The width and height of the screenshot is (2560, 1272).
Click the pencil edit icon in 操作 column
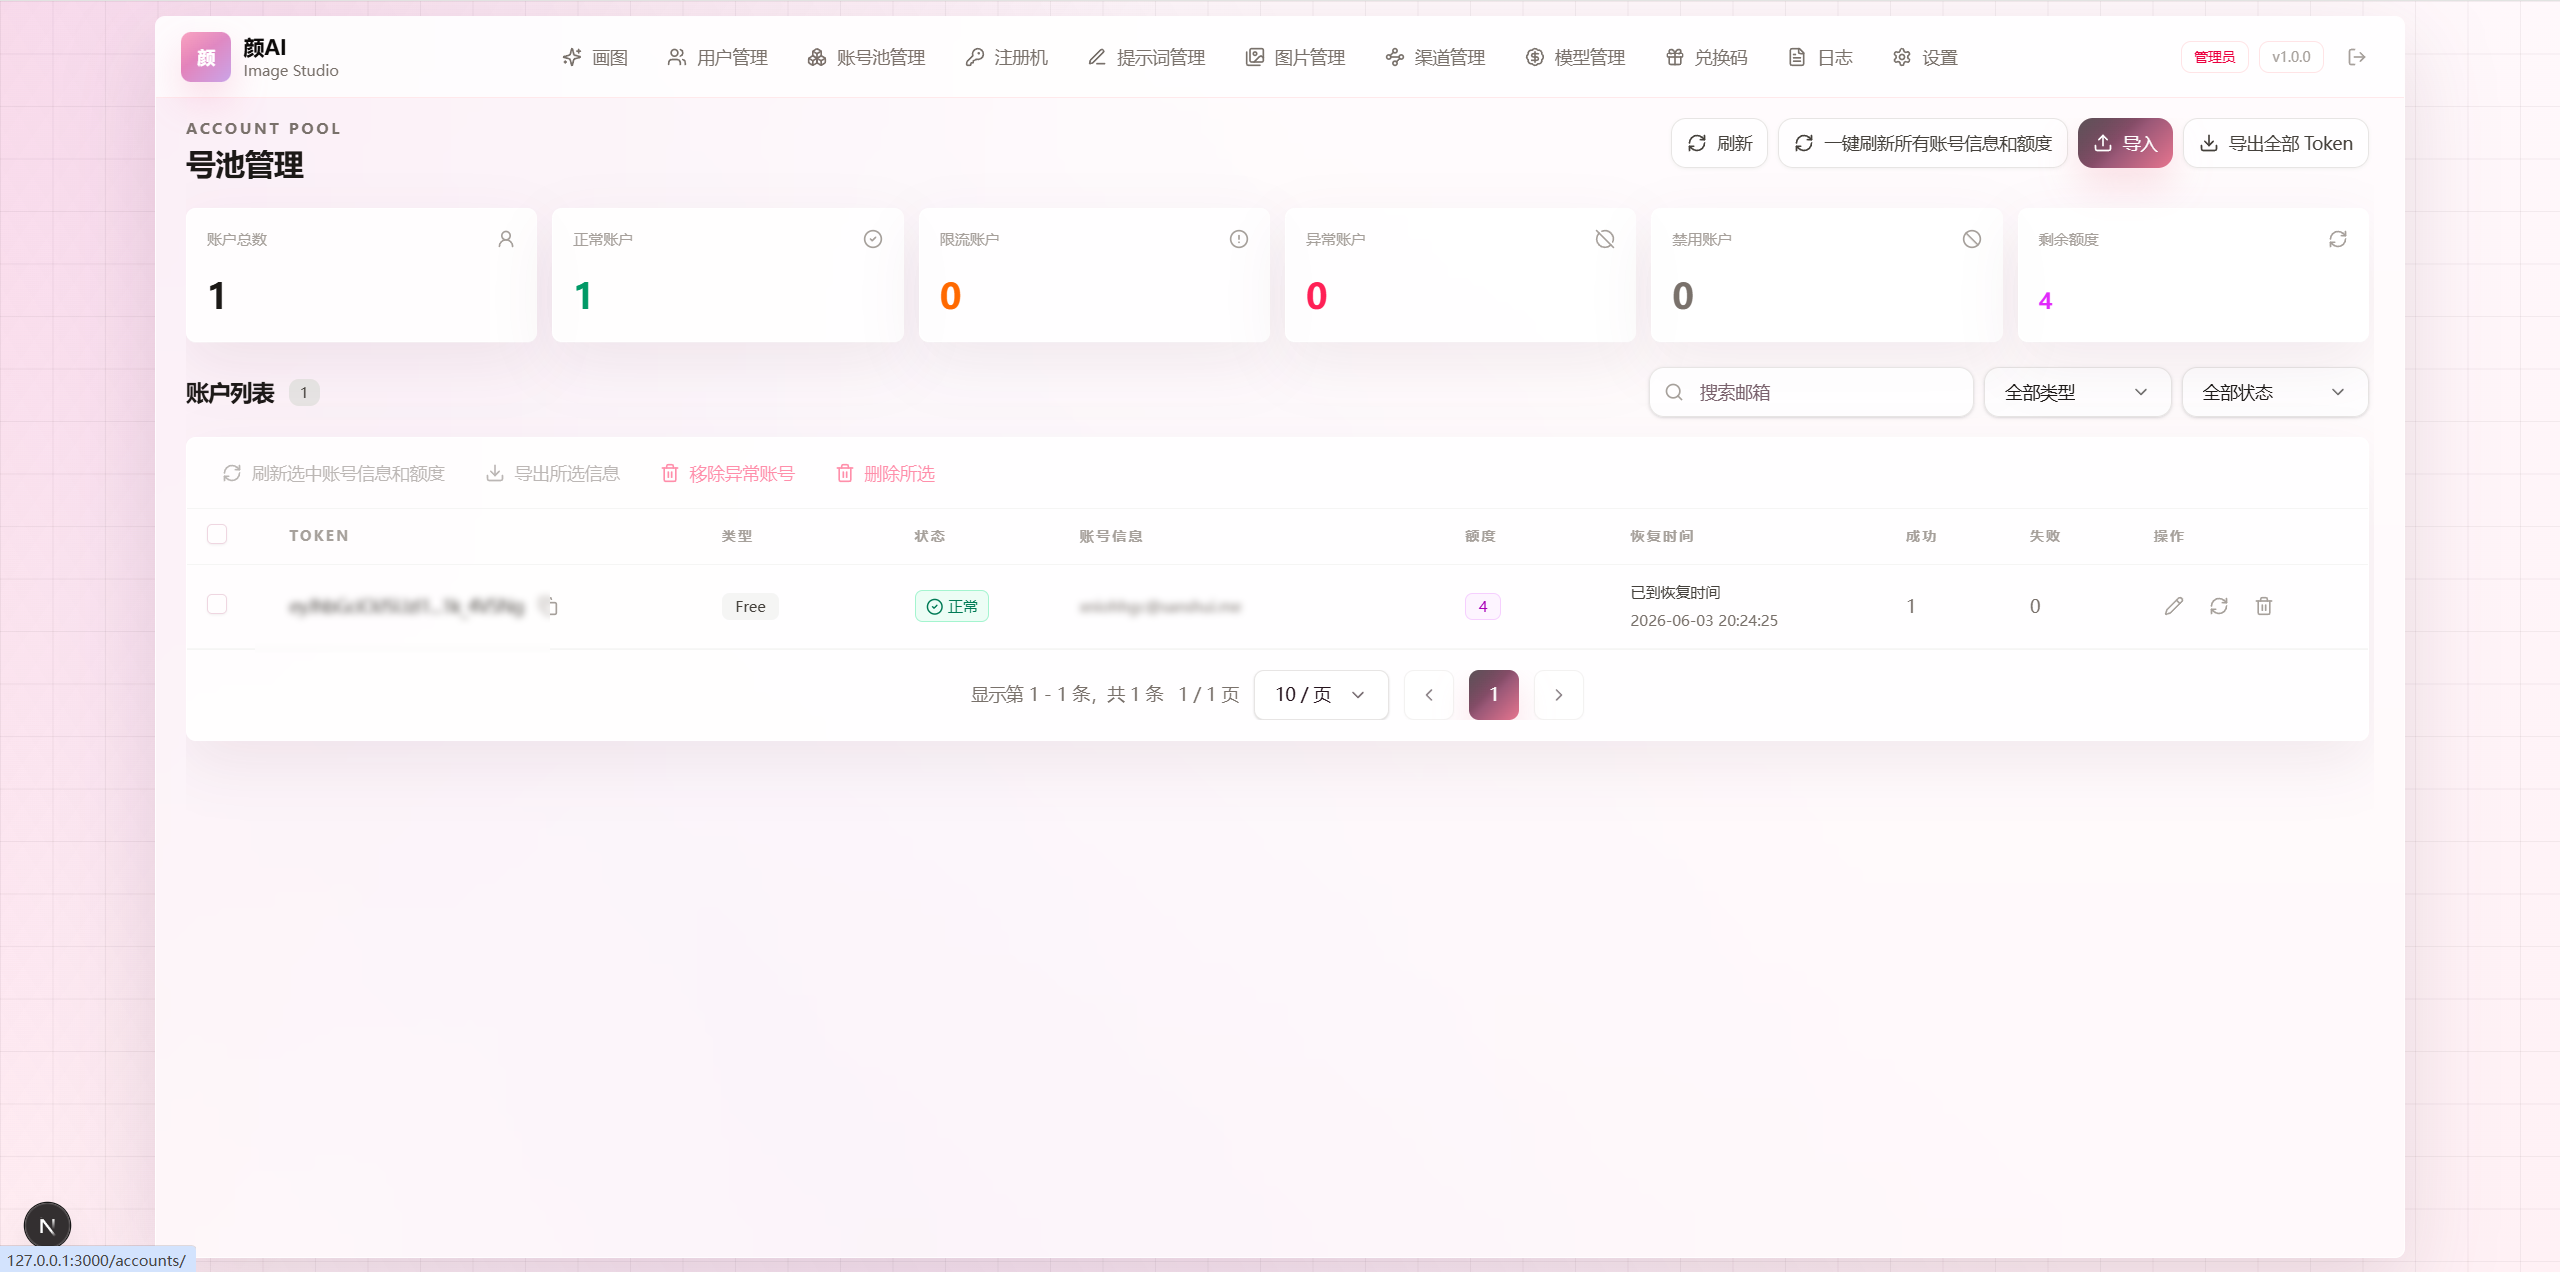(2174, 606)
